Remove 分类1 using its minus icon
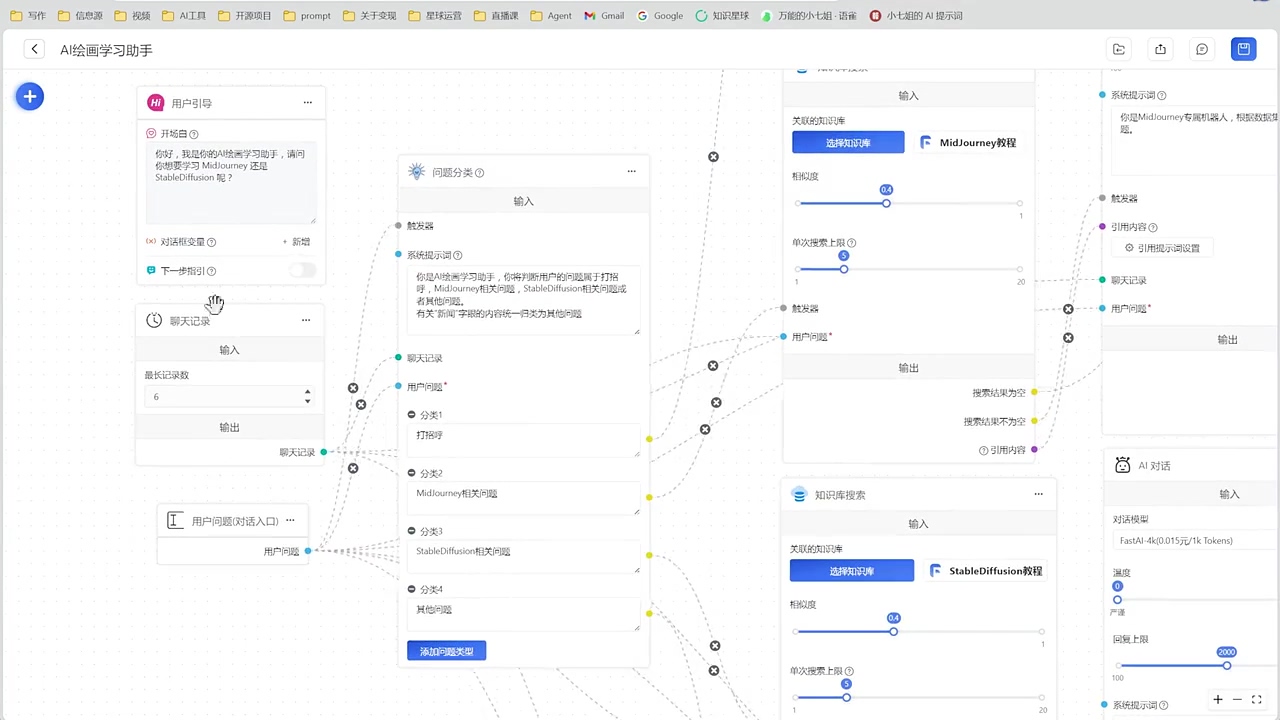Image resolution: width=1280 pixels, height=720 pixels. click(411, 415)
